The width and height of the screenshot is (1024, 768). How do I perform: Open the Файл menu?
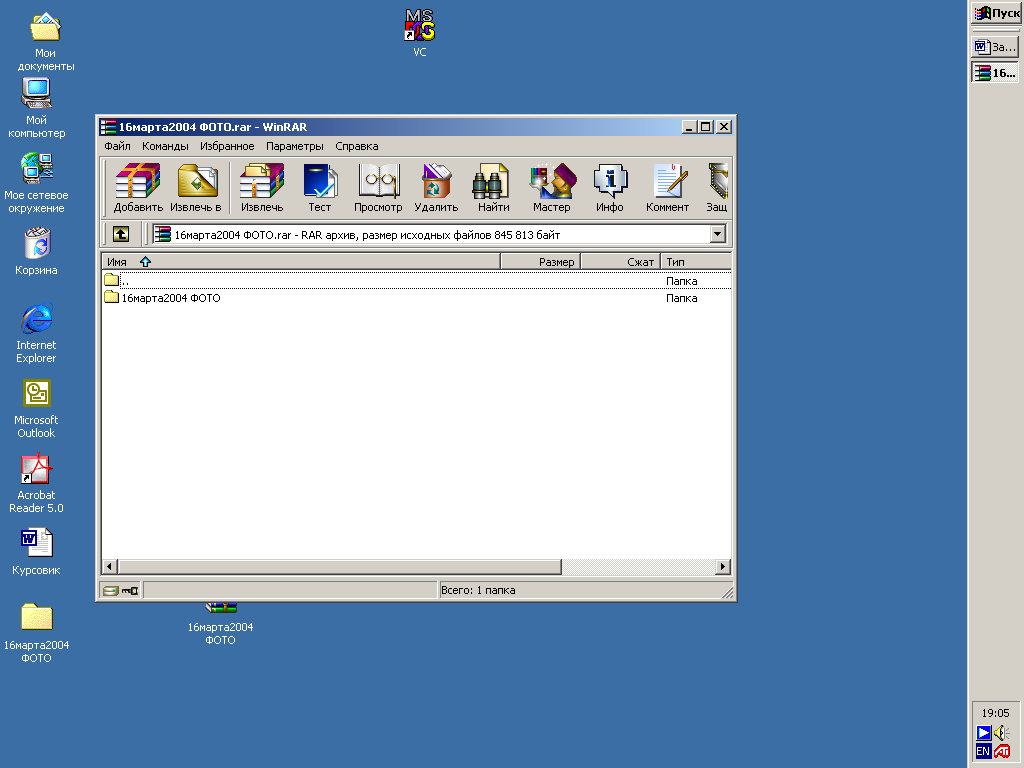tap(118, 146)
